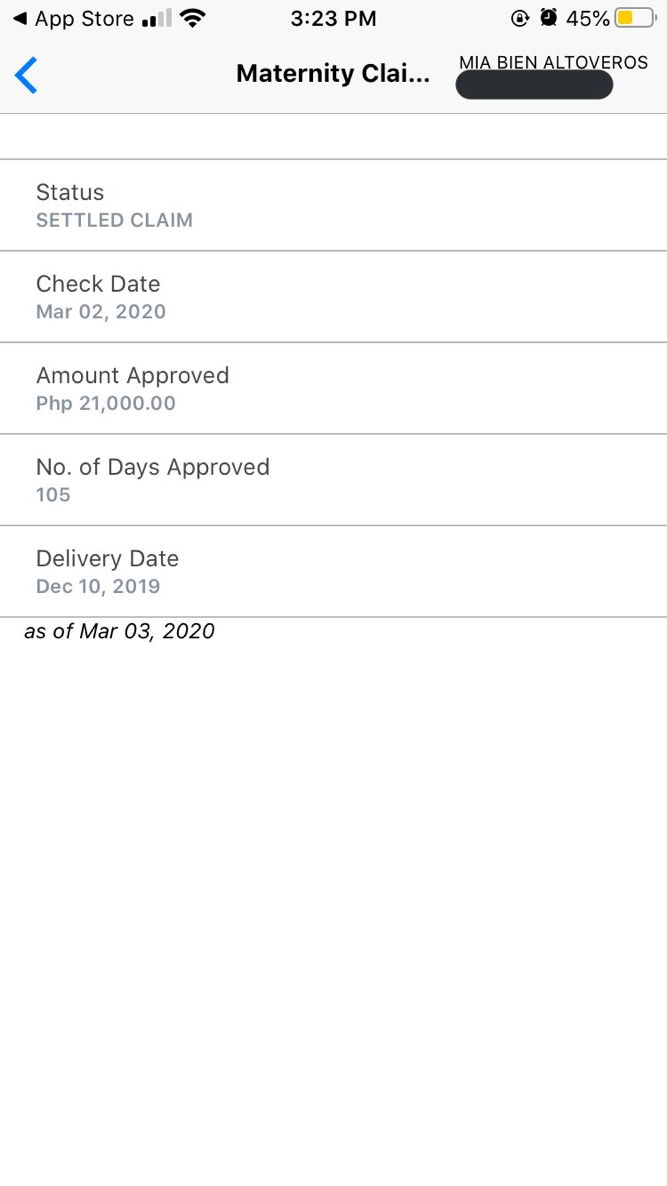Image resolution: width=667 pixels, height=1186 pixels.
Task: Select the Status row label
Action: pos(70,192)
